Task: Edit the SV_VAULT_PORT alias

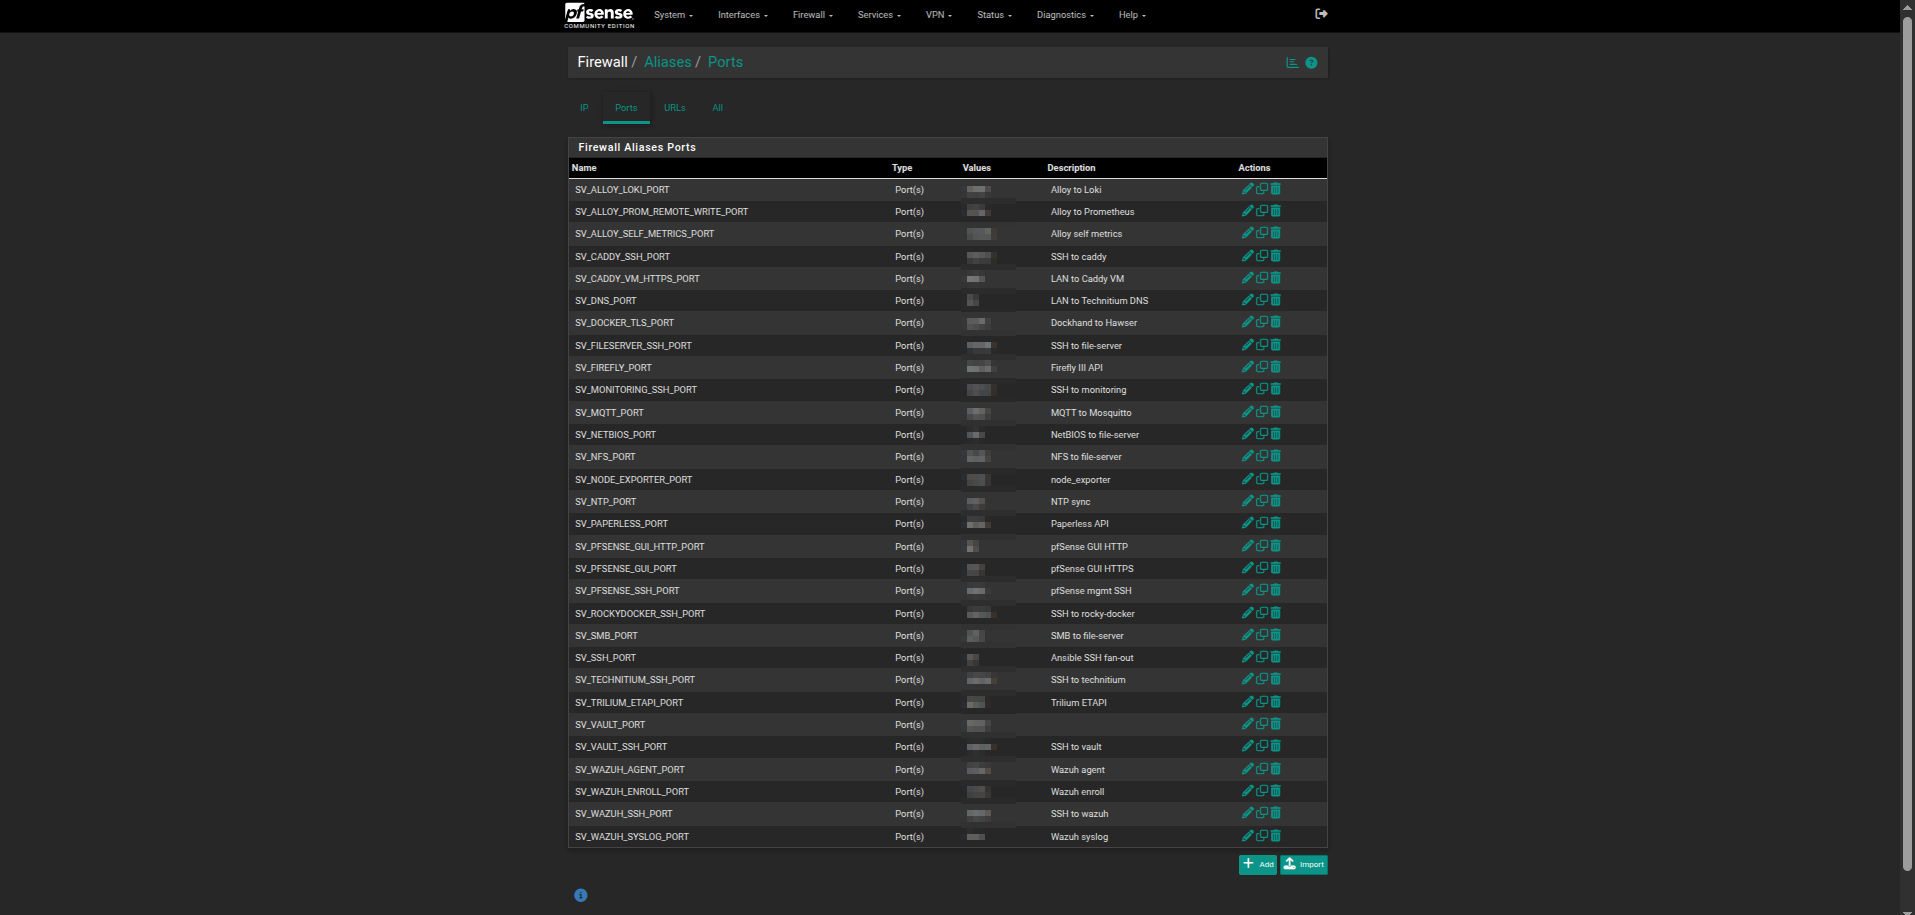Action: 1247,724
